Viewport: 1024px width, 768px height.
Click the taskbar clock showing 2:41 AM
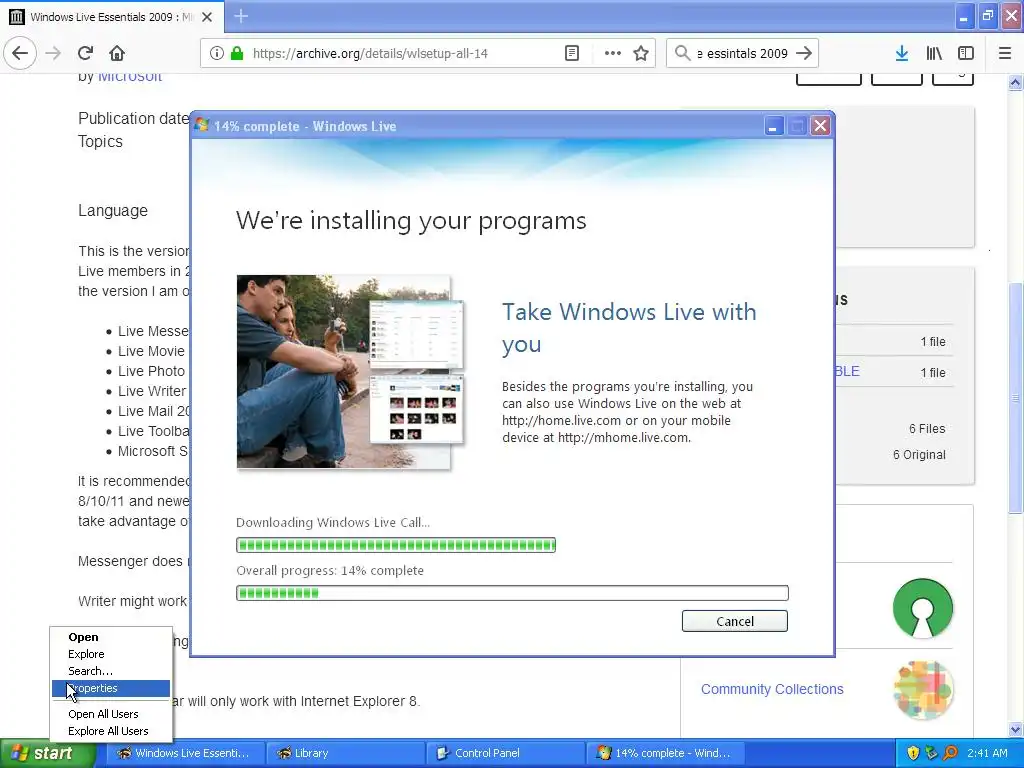point(987,753)
